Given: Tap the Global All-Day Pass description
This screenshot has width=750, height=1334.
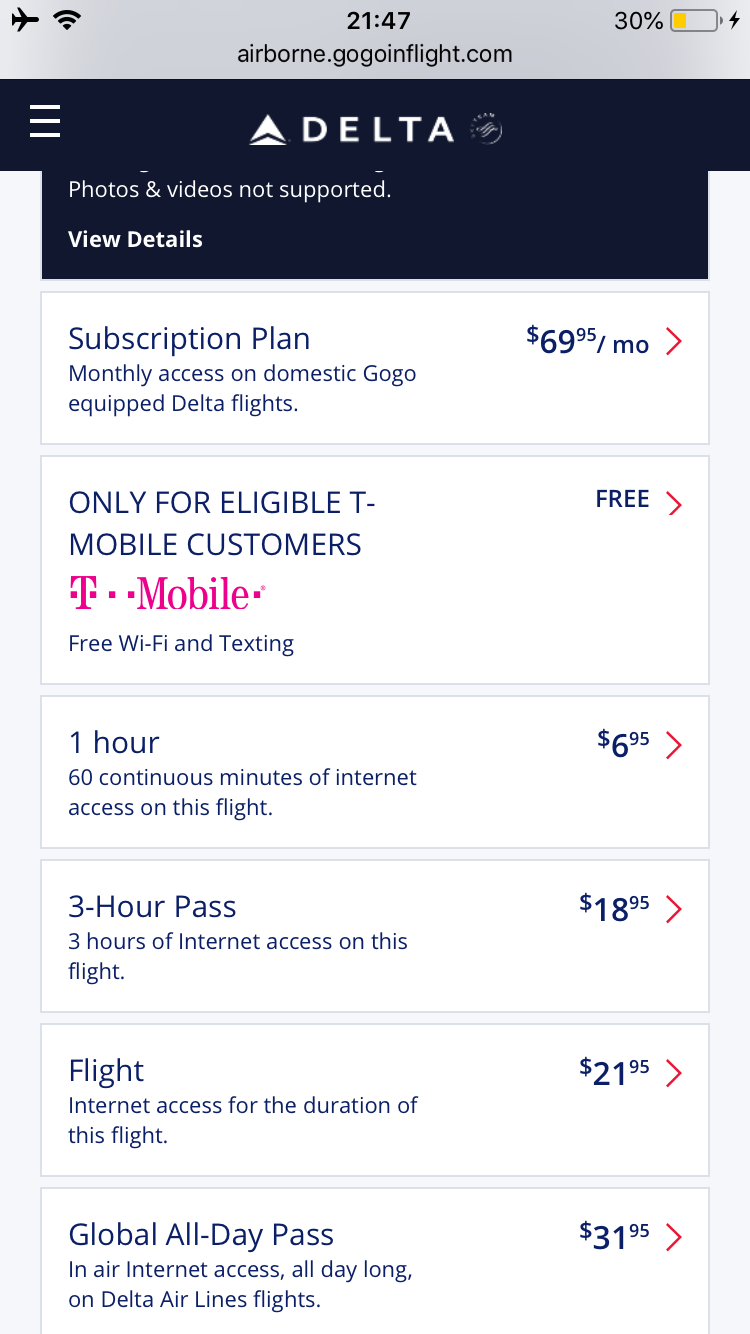Looking at the screenshot, I should coord(240,1285).
